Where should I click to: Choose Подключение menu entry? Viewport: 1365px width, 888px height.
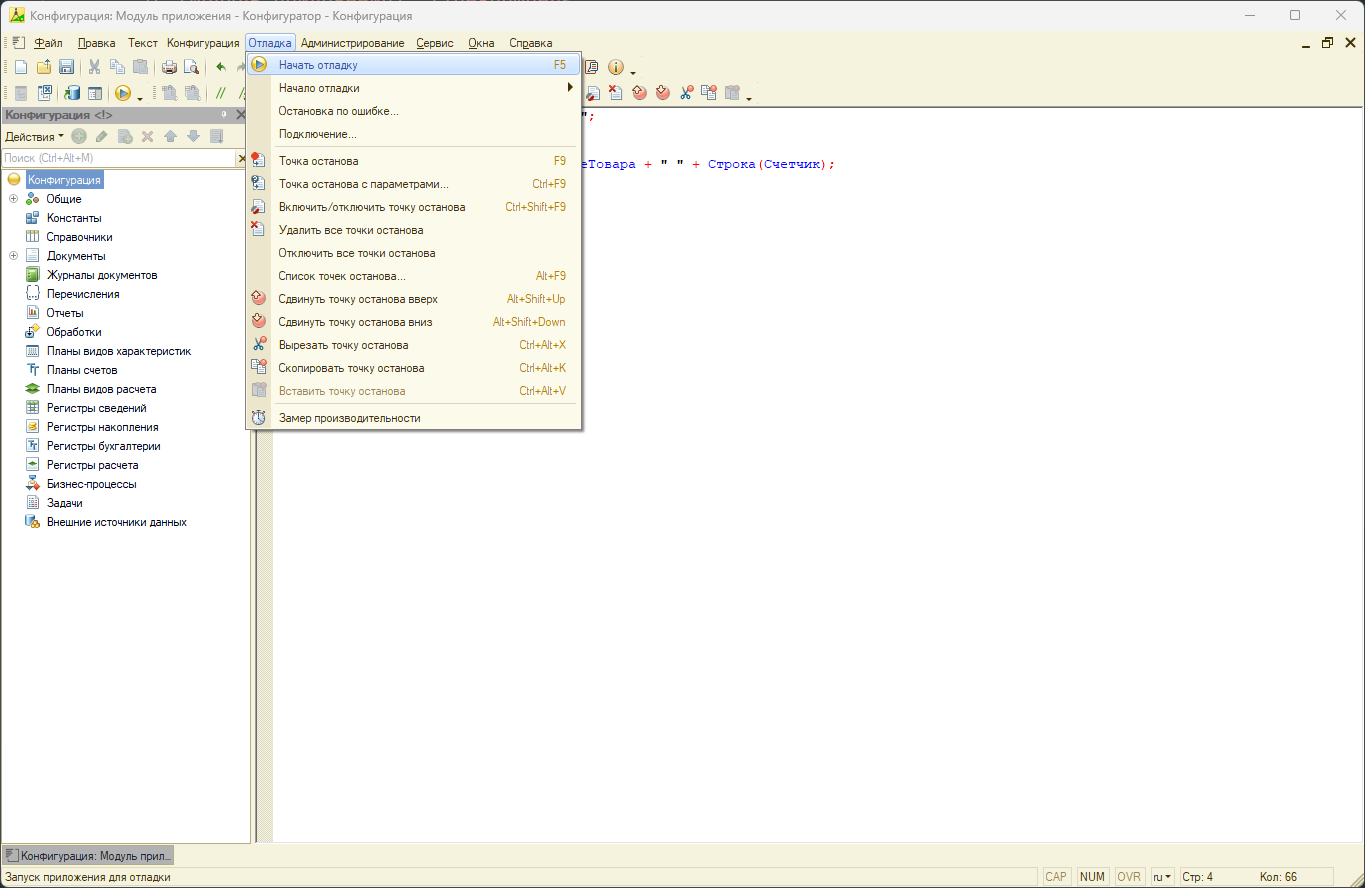pyautogui.click(x=414, y=134)
